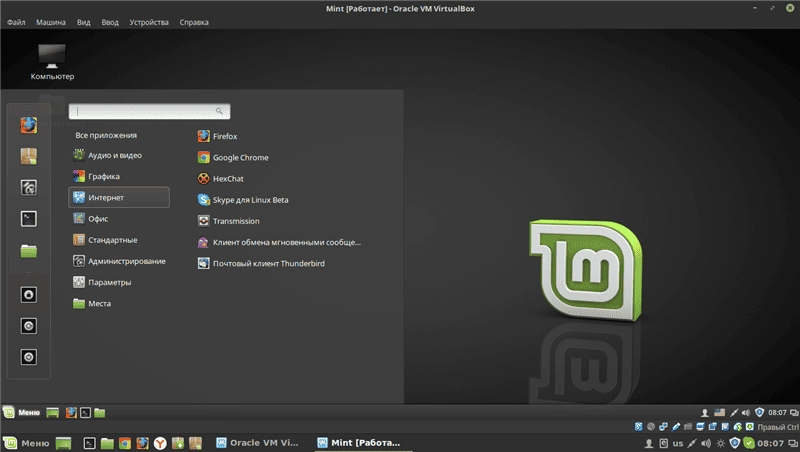Open the Вид menu in VirtualBox
The width and height of the screenshot is (800, 452).
[84, 22]
